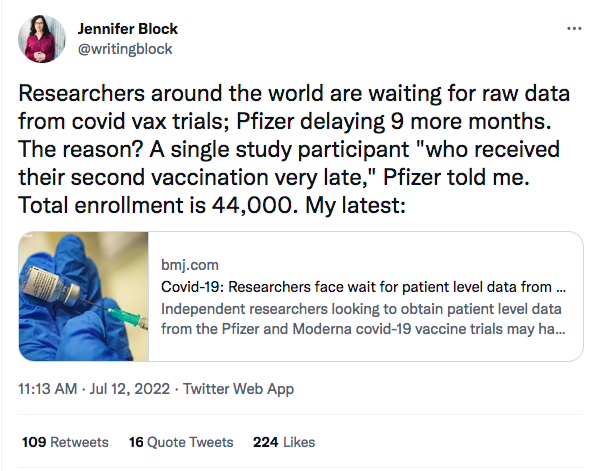
Task: Open the bmj.com domain link
Action: 190,265
